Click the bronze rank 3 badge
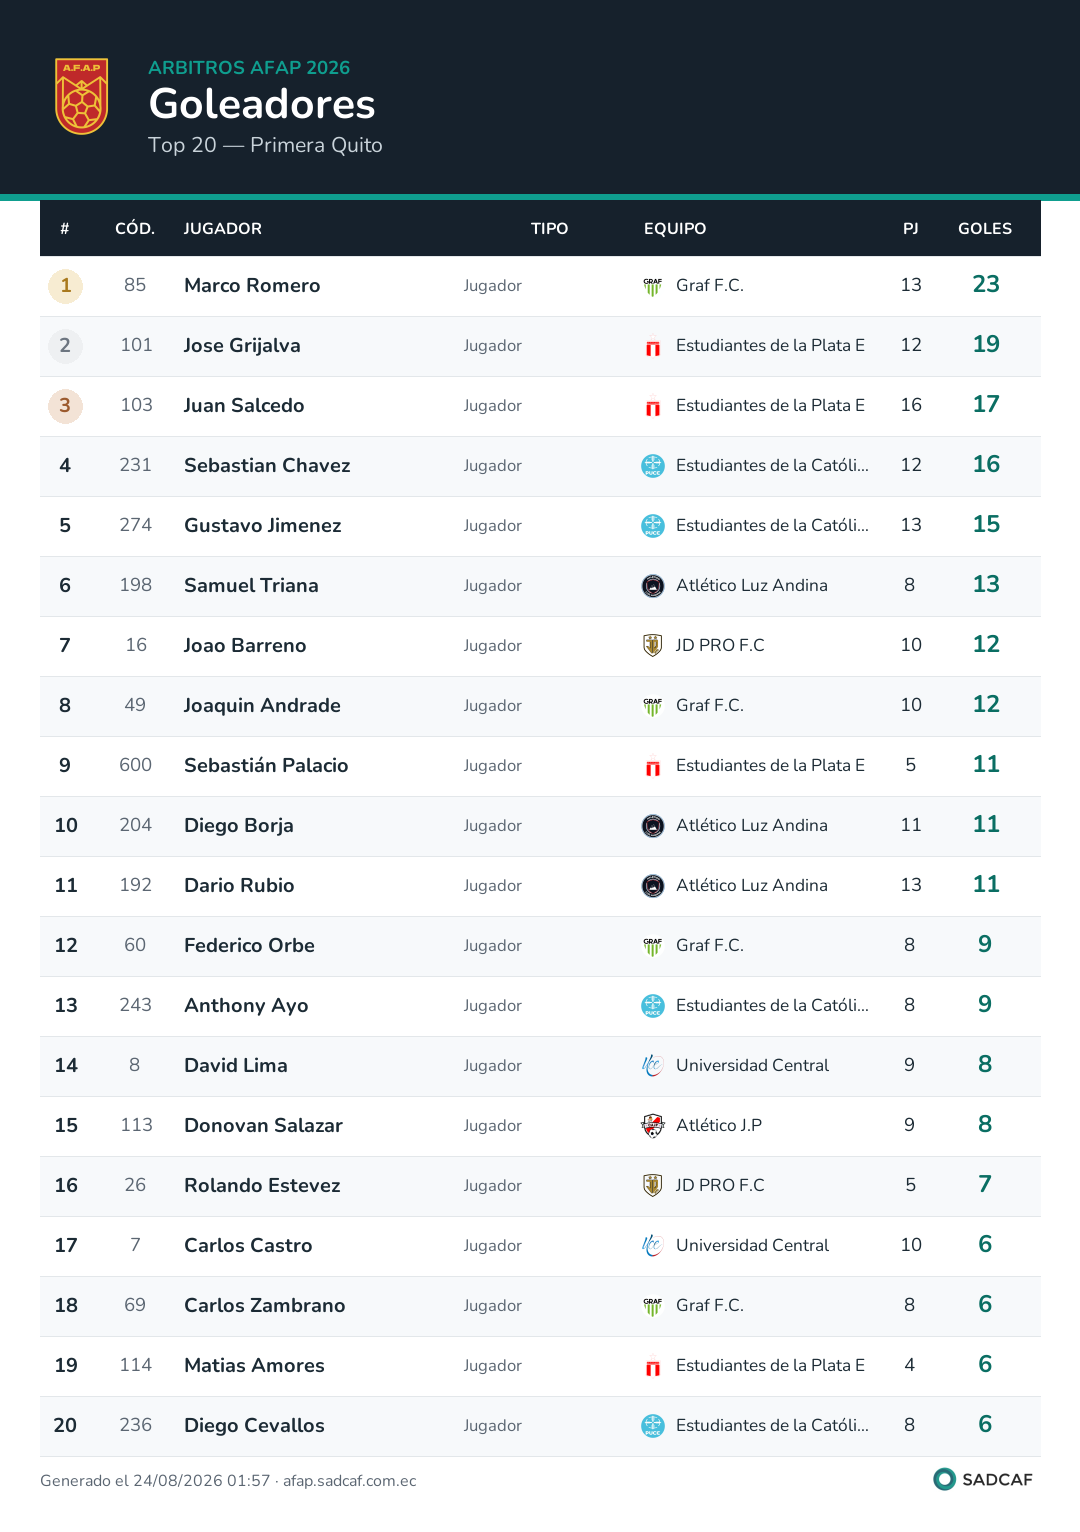Screen dimensions: 1080x1532 click(x=65, y=406)
